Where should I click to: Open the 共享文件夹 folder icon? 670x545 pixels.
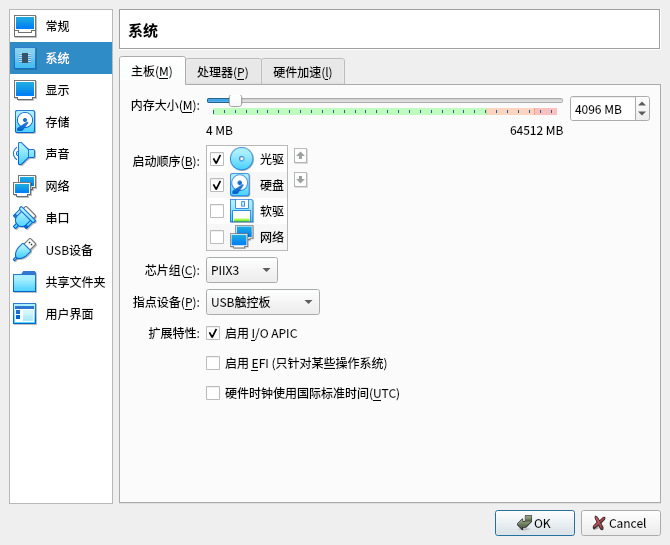click(25, 282)
